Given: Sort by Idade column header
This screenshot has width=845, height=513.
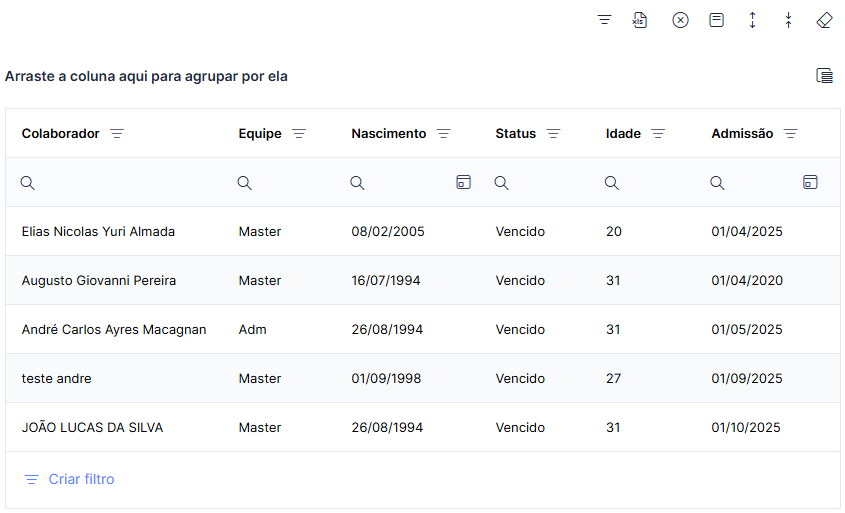Looking at the screenshot, I should click(x=623, y=134).
